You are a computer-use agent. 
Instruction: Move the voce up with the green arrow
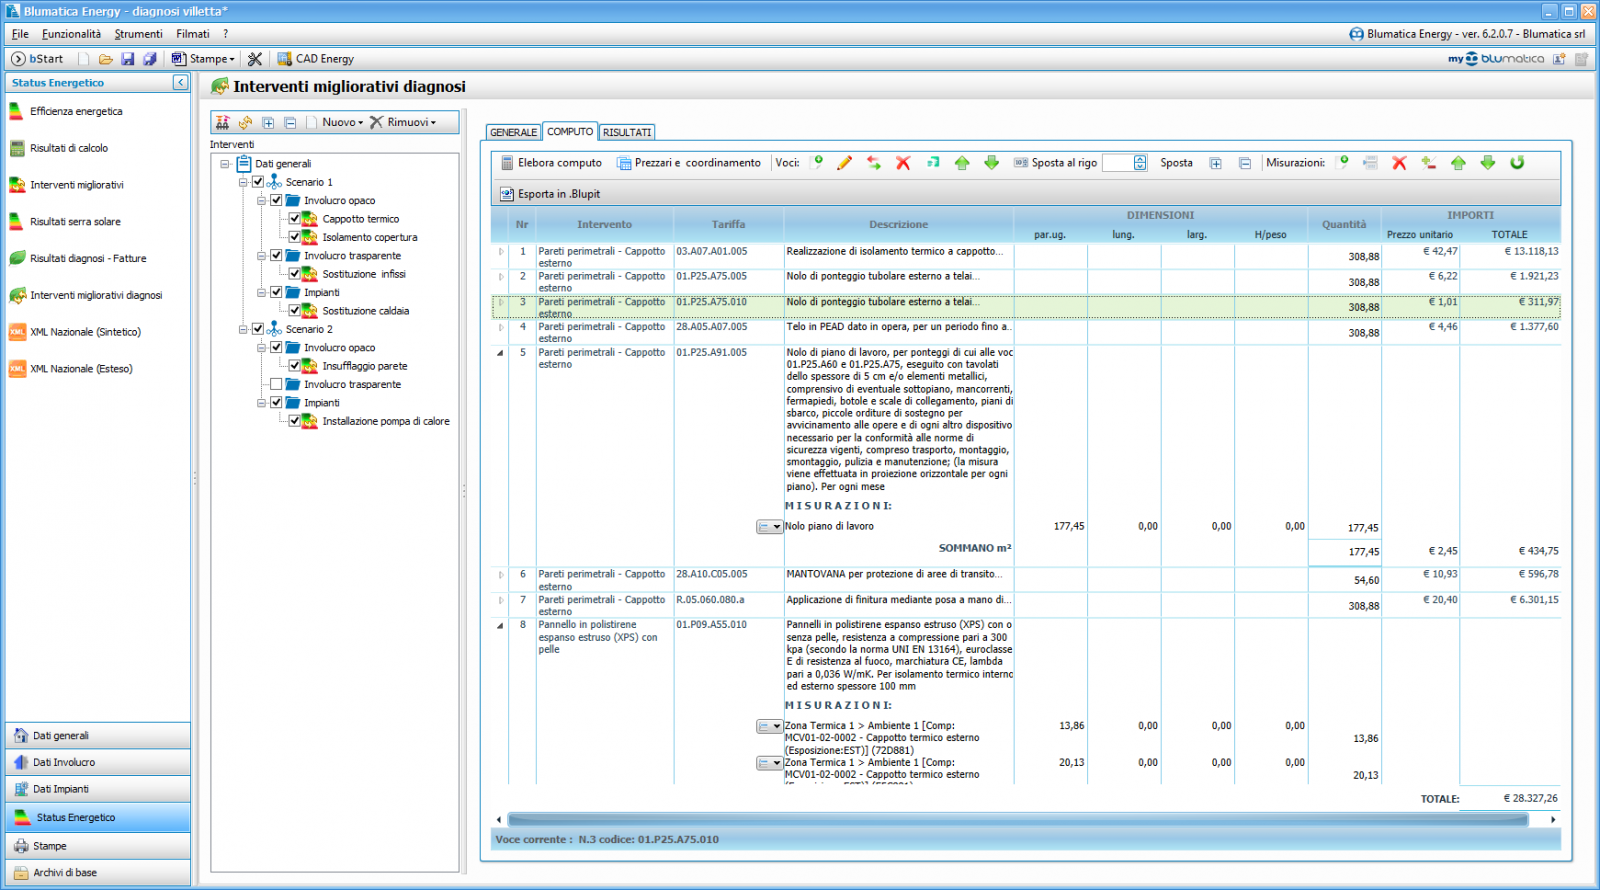pyautogui.click(x=962, y=163)
